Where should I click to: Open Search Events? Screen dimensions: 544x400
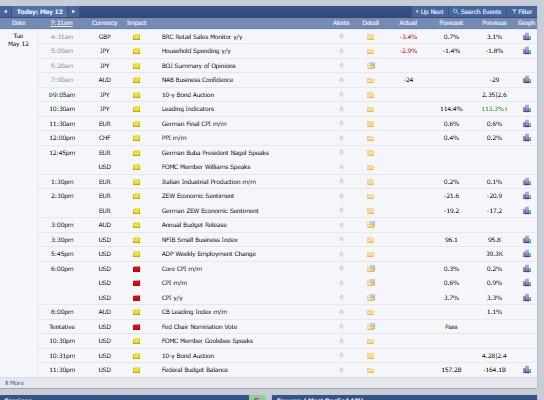(x=477, y=12)
